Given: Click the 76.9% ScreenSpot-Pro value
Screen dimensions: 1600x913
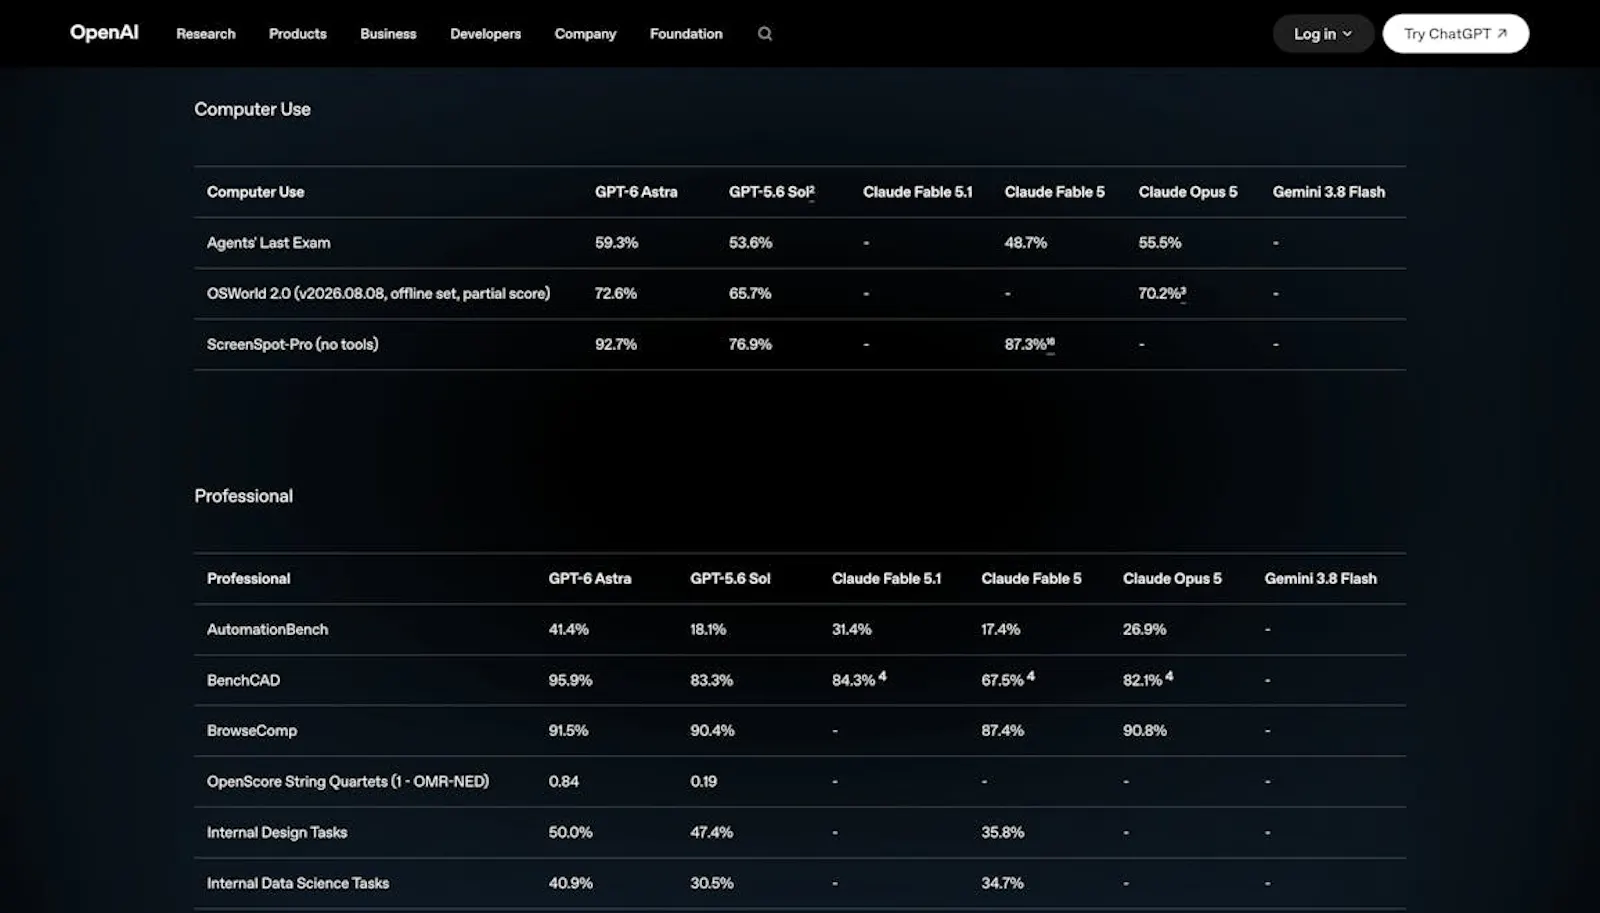Looking at the screenshot, I should (x=750, y=344).
